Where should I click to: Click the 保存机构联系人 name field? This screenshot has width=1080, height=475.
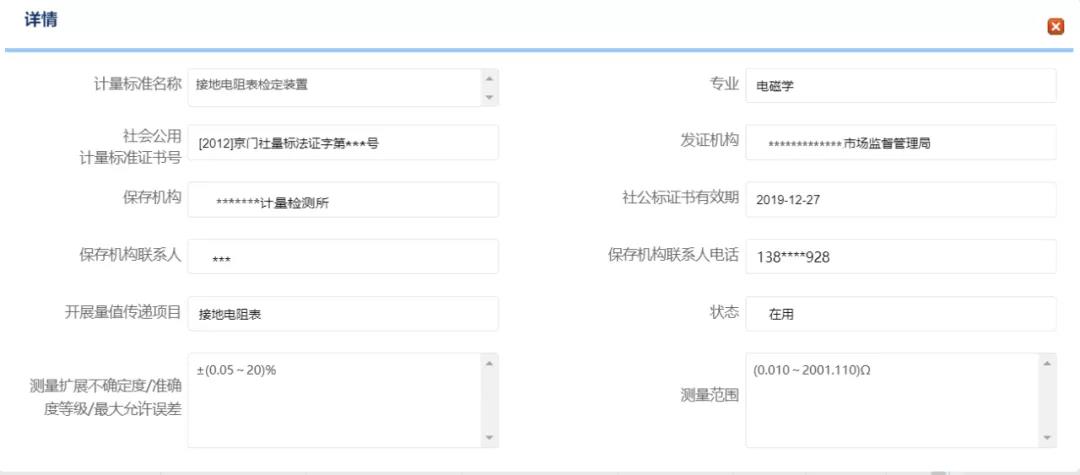coord(342,256)
